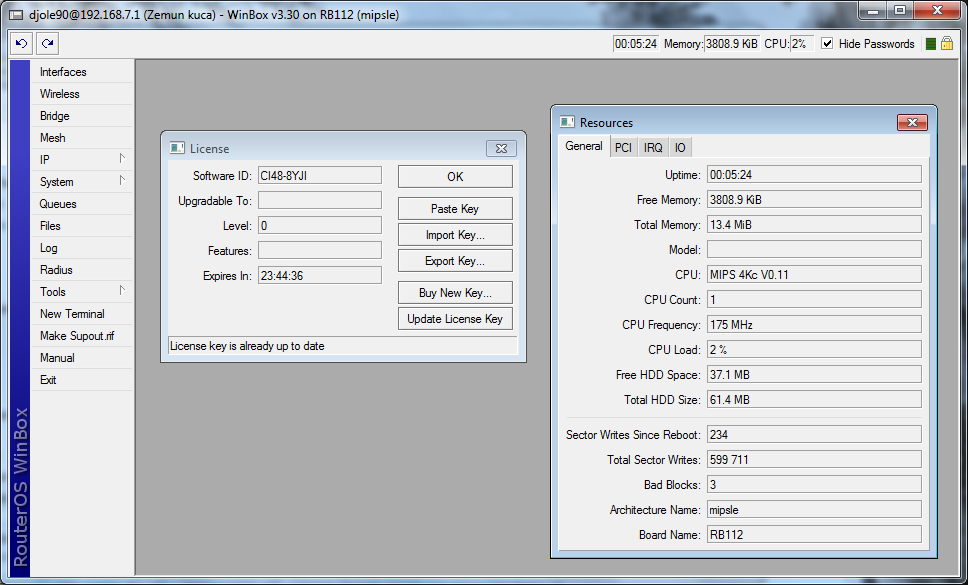
Task: Click the CPU Count field
Action: [814, 299]
